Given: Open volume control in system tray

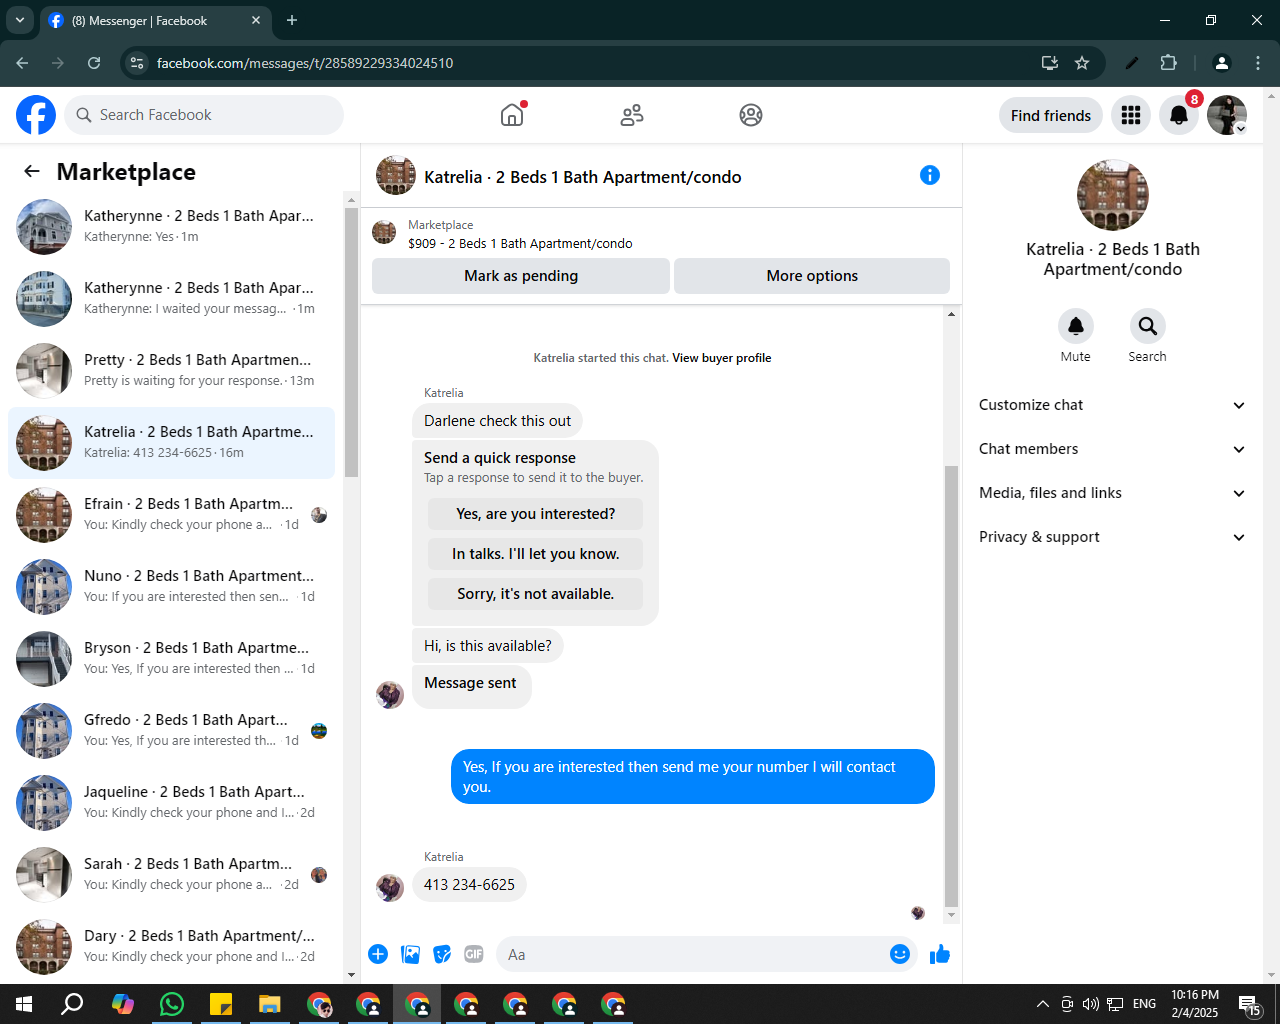Looking at the screenshot, I should (1090, 1004).
